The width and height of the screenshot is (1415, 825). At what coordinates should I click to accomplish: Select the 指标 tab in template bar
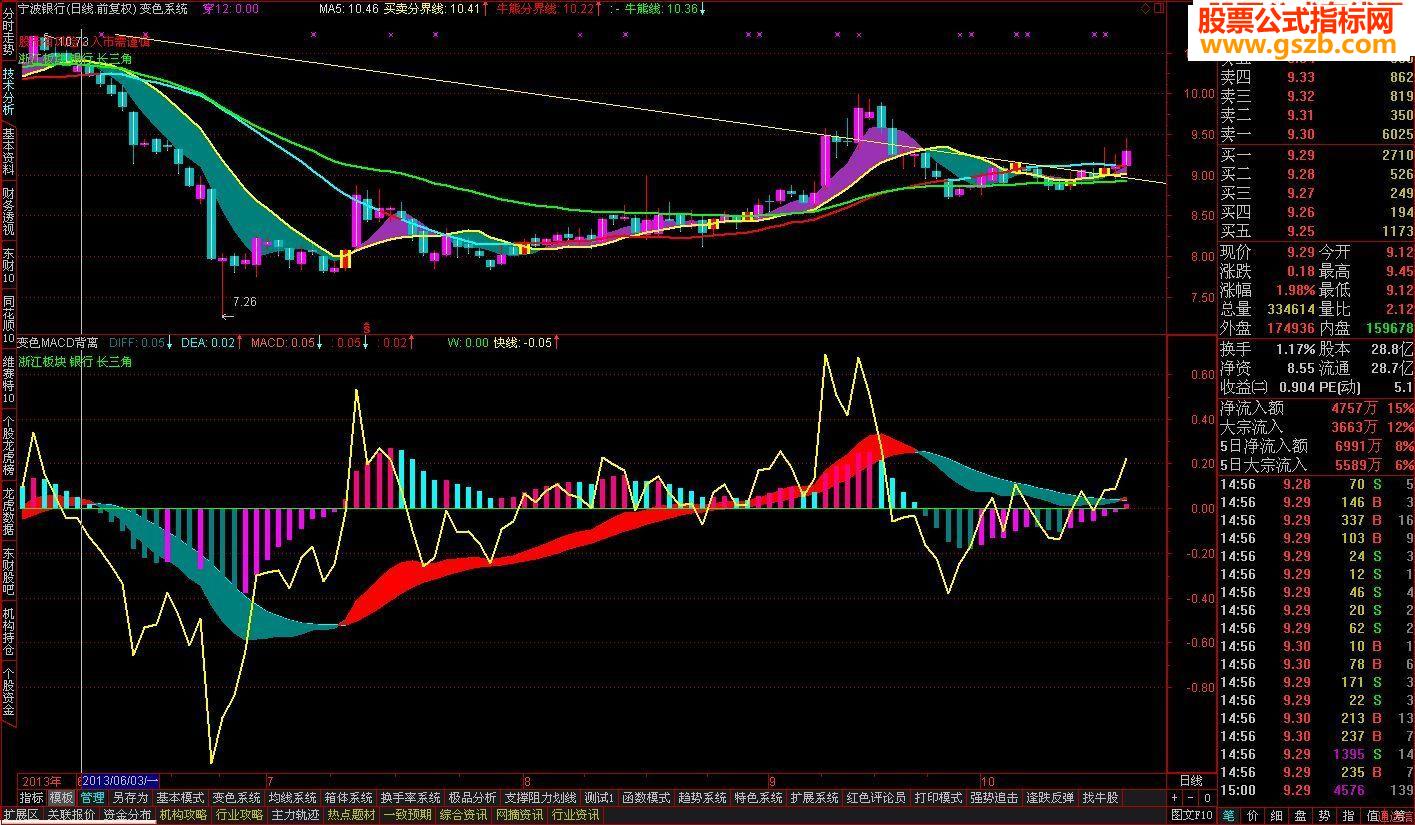(x=32, y=798)
